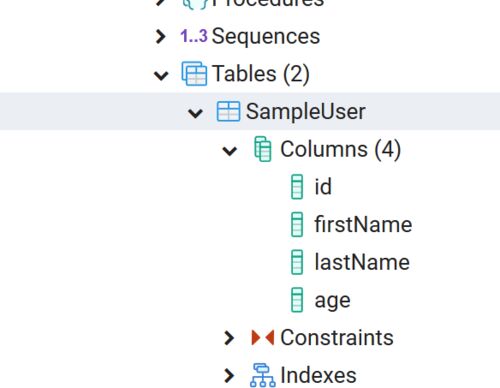Image resolution: width=500 pixels, height=388 pixels.
Task: Click the Tables group icon
Action: [x=194, y=74]
